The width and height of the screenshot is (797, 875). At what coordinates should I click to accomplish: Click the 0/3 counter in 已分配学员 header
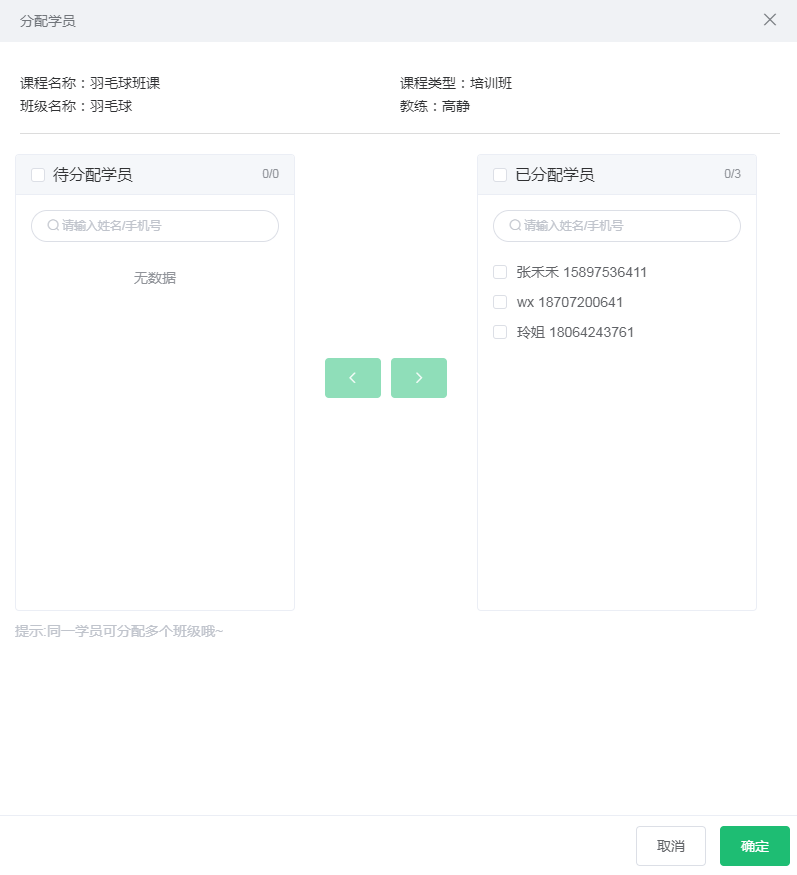pyautogui.click(x=732, y=174)
